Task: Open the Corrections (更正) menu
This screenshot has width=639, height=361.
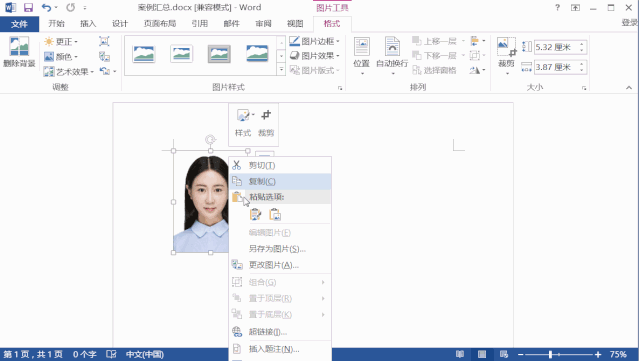Action: point(61,42)
